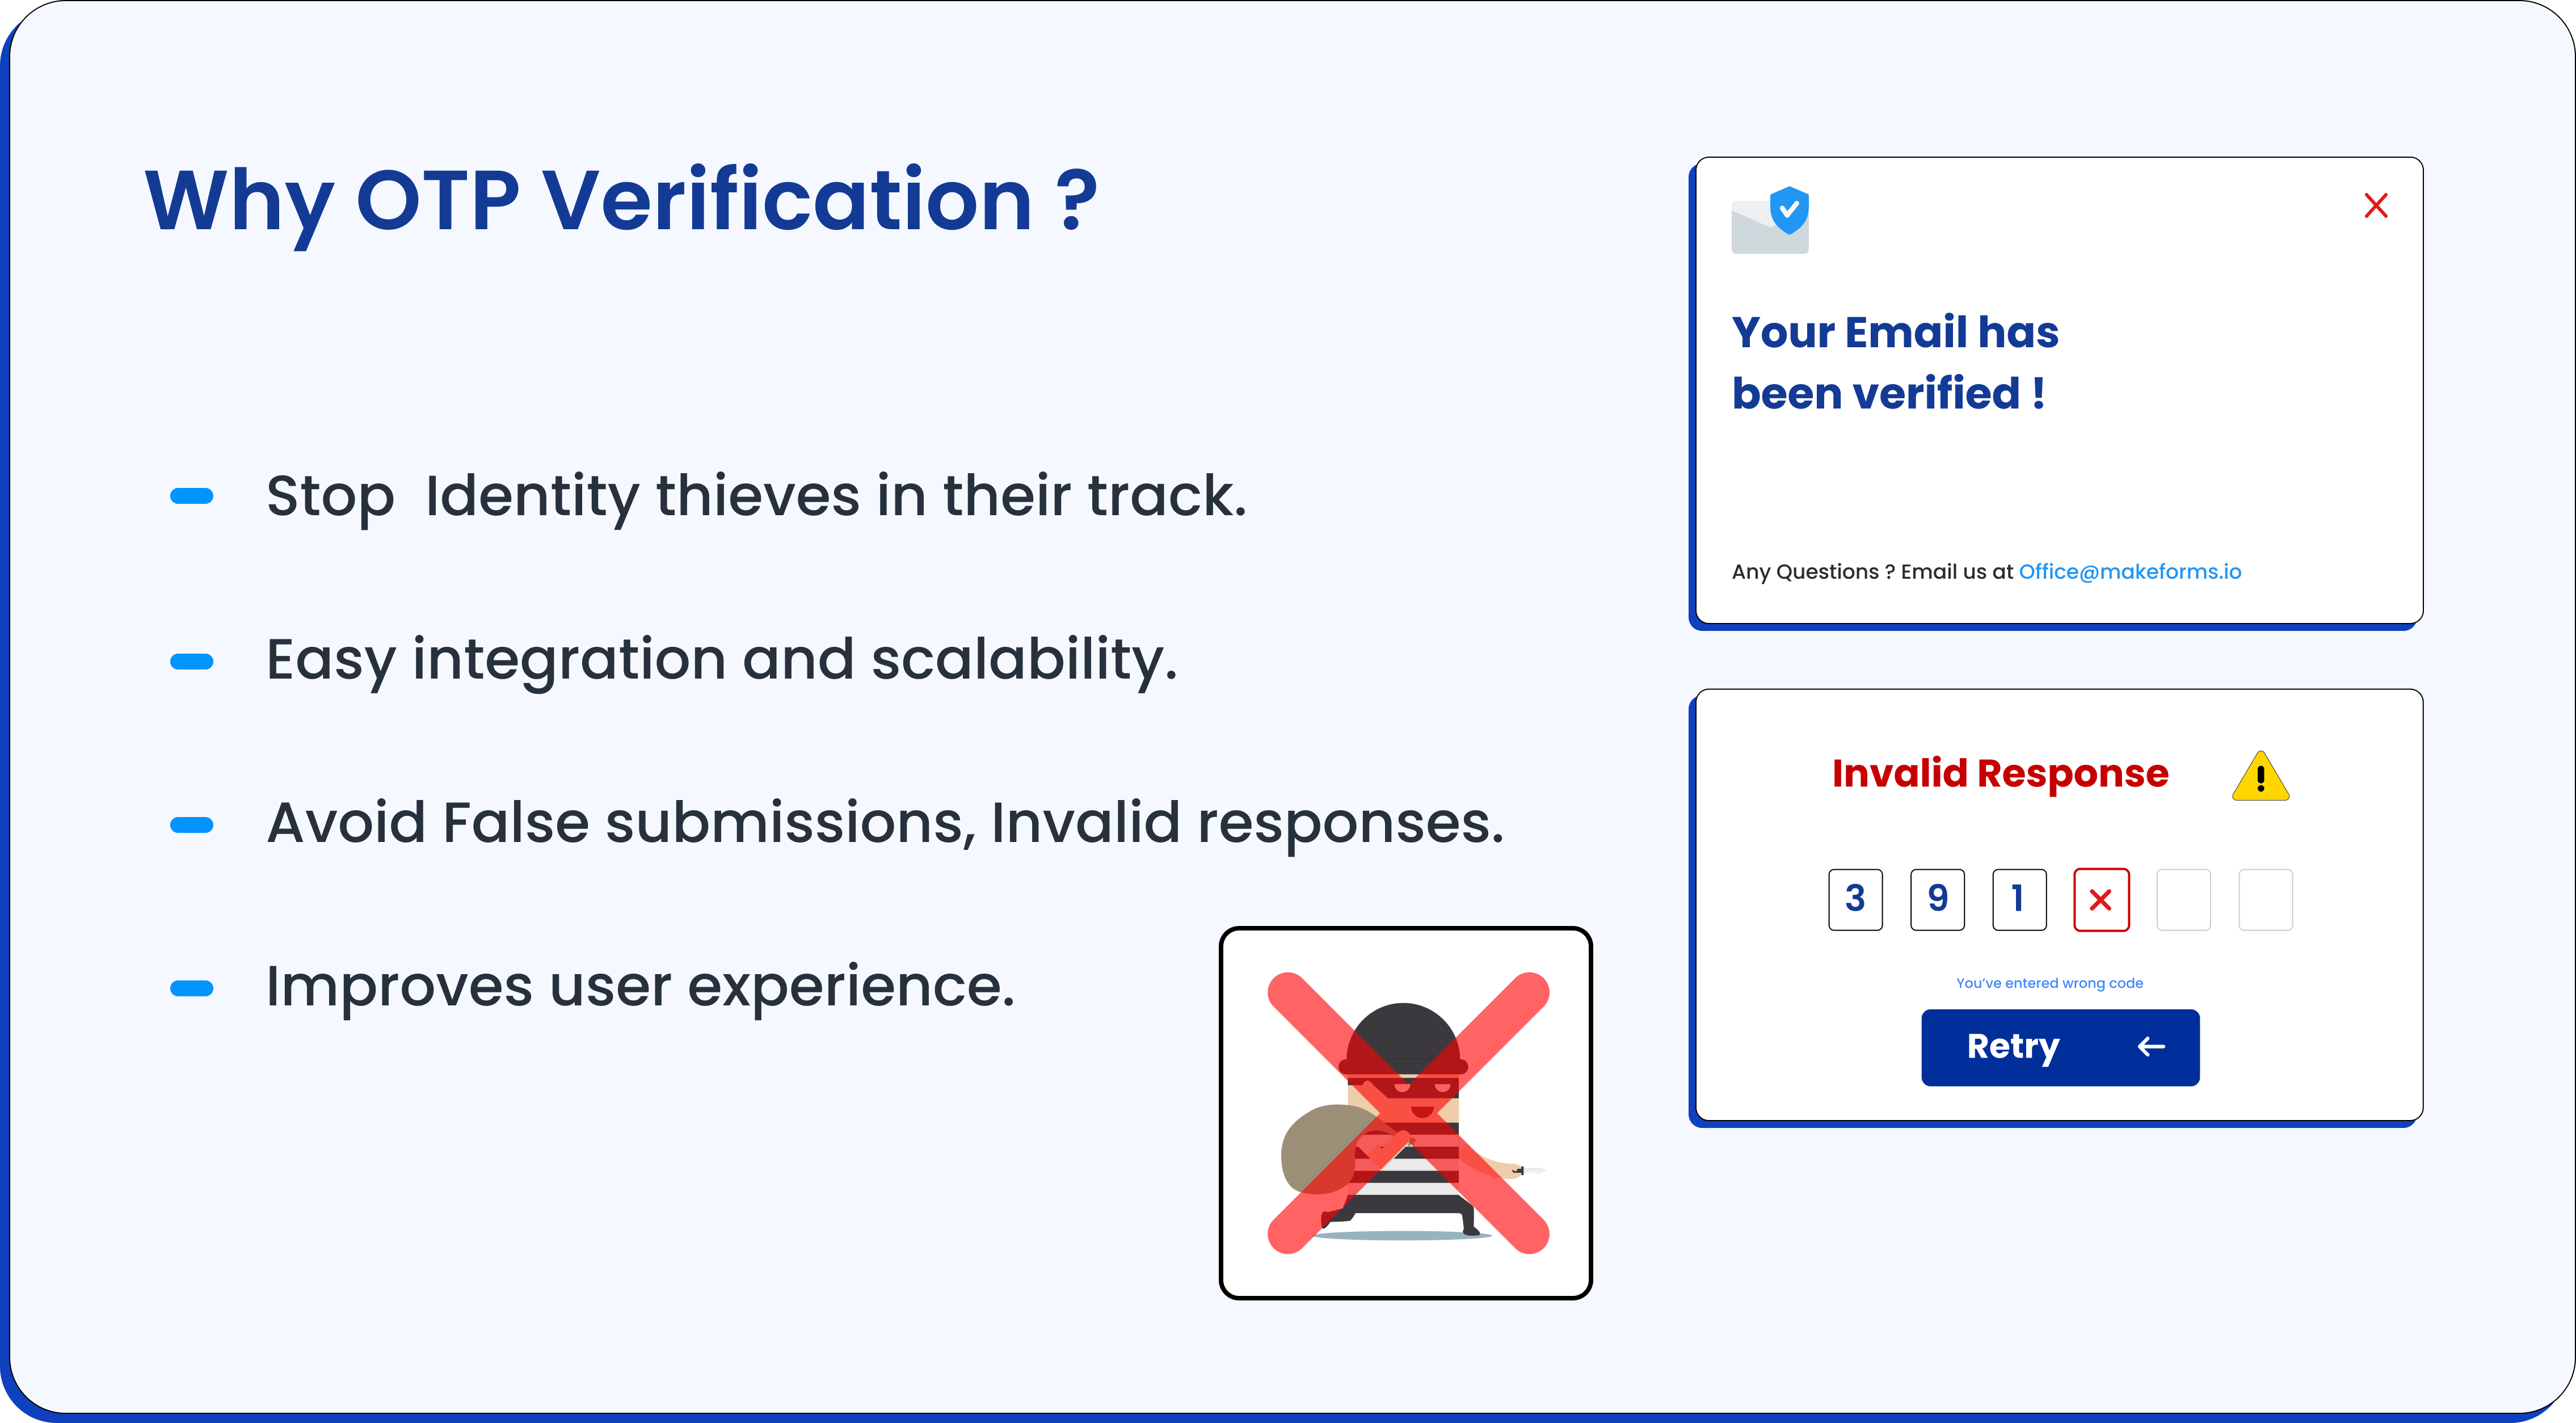Screen dimensions: 2576x1423
Task: Select the first code box containing 3
Action: pyautogui.click(x=1855, y=900)
